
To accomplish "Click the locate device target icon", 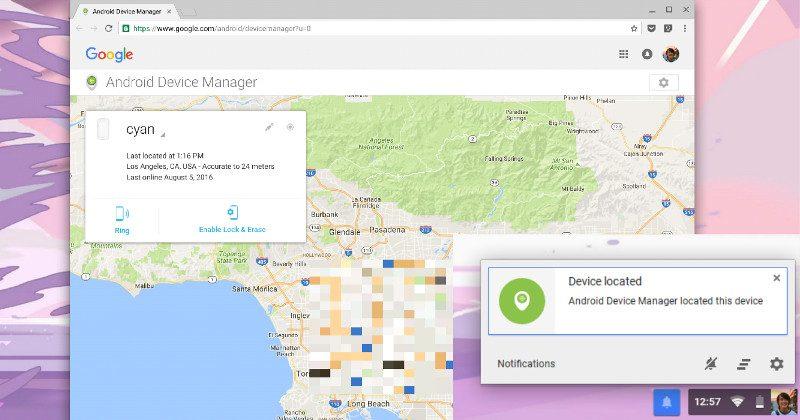I will point(290,127).
